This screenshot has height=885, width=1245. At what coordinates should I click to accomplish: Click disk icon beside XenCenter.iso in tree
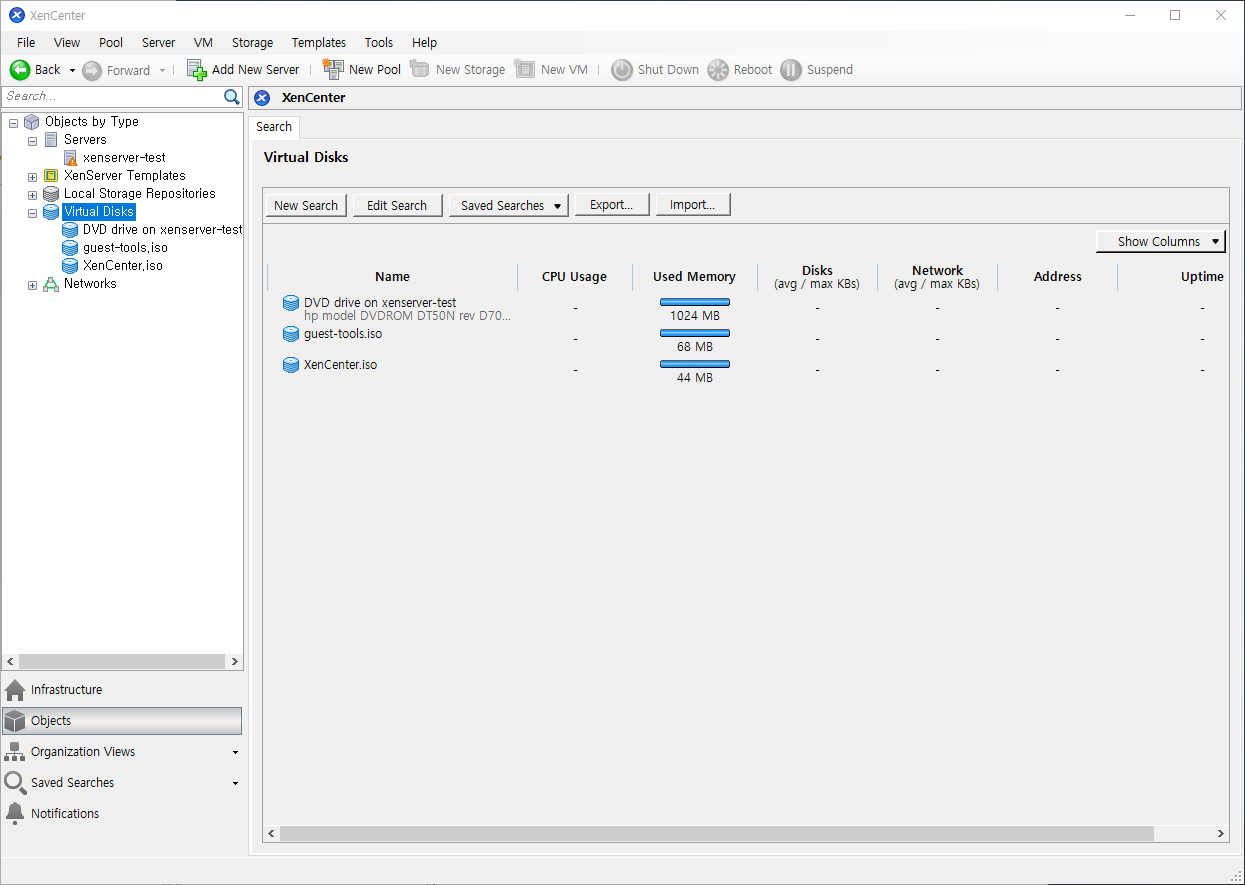click(70, 266)
